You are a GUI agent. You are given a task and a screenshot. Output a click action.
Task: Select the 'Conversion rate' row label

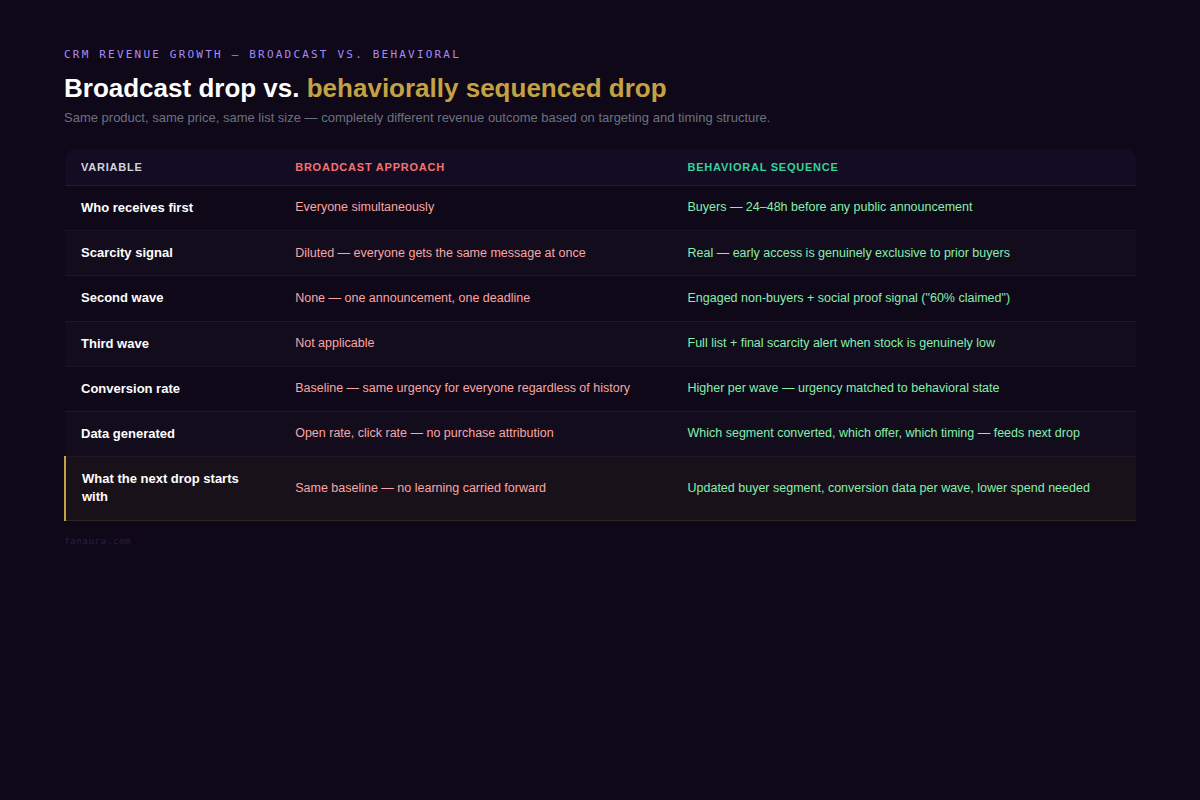coord(130,388)
